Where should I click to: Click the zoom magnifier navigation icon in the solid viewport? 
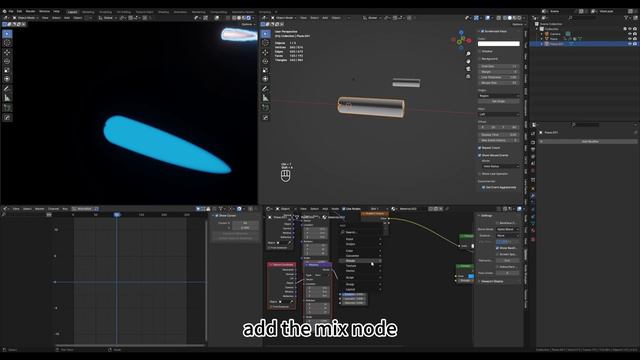[468, 54]
